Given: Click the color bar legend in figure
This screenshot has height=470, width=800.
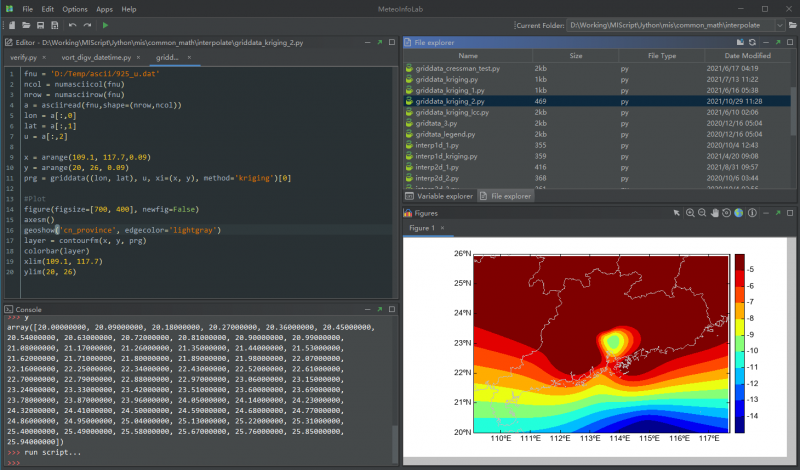Looking at the screenshot, I should pos(741,340).
